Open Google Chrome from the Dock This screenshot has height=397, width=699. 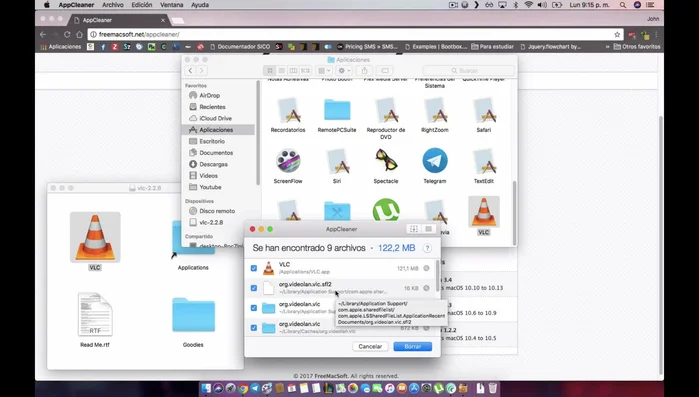coord(243,388)
